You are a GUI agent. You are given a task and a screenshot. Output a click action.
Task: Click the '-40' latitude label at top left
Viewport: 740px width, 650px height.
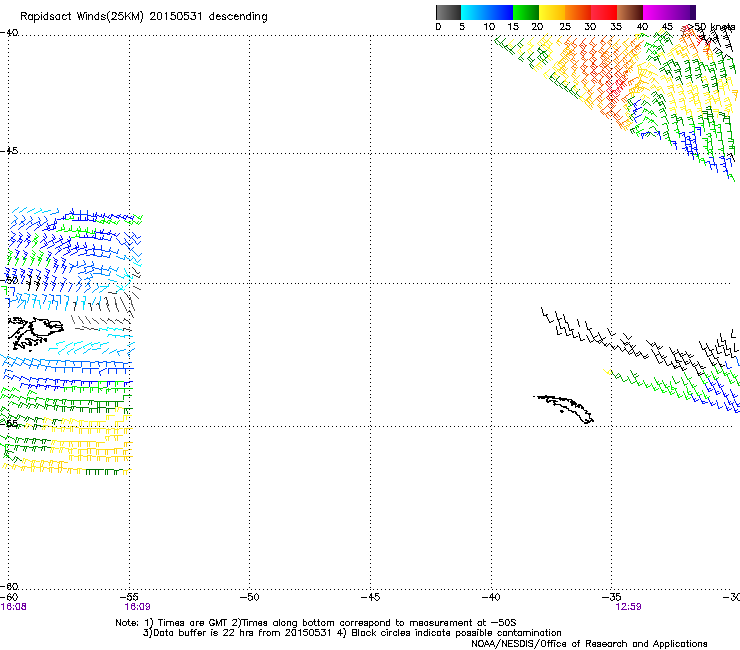pyautogui.click(x=9, y=33)
